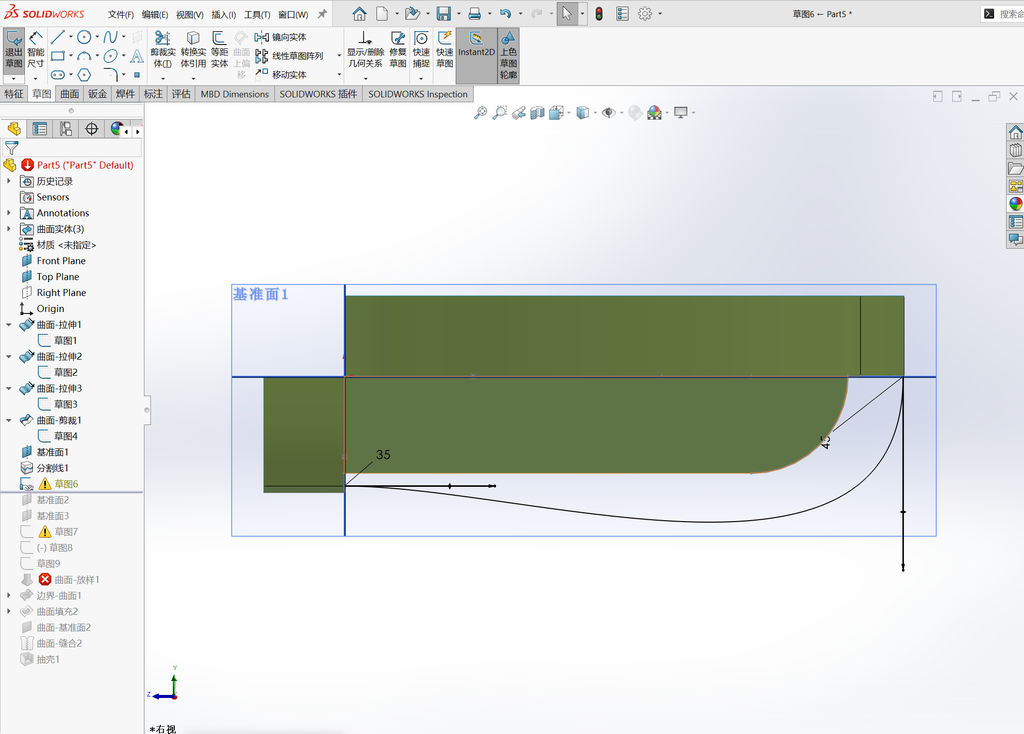1024x734 pixels.
Task: Select the Circle sketch tool
Action: [84, 37]
